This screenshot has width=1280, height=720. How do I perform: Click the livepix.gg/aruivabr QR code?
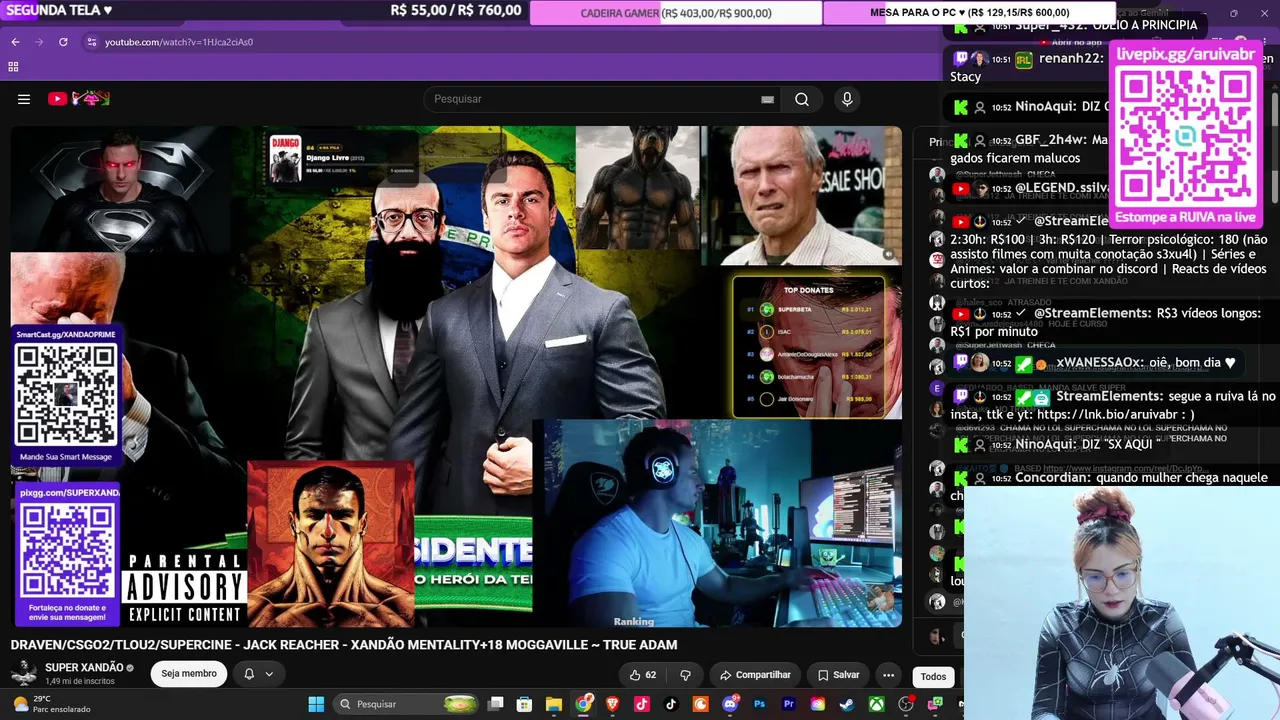tap(1185, 137)
